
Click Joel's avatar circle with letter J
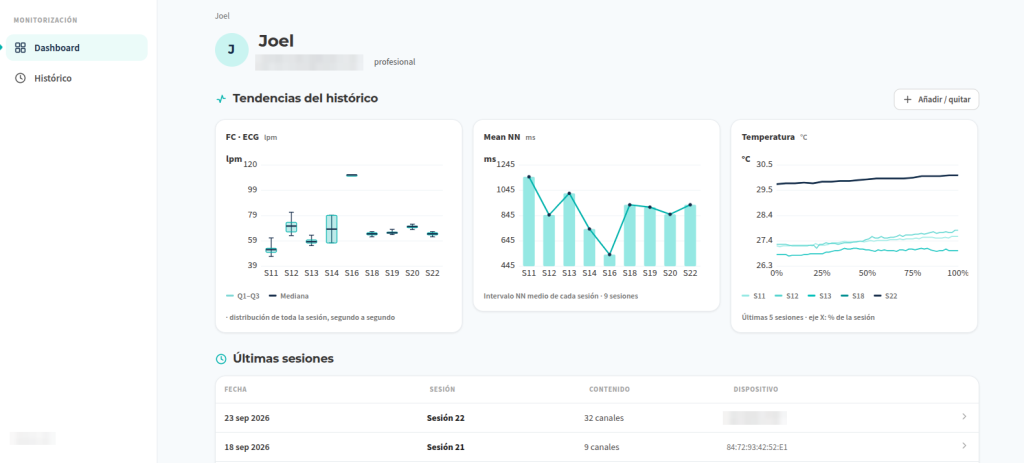(231, 50)
